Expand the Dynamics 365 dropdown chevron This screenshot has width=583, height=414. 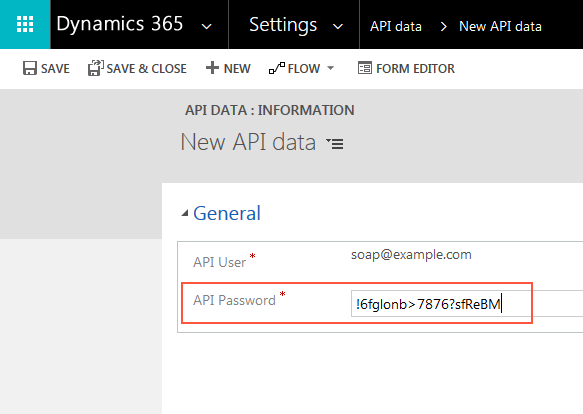pos(206,26)
